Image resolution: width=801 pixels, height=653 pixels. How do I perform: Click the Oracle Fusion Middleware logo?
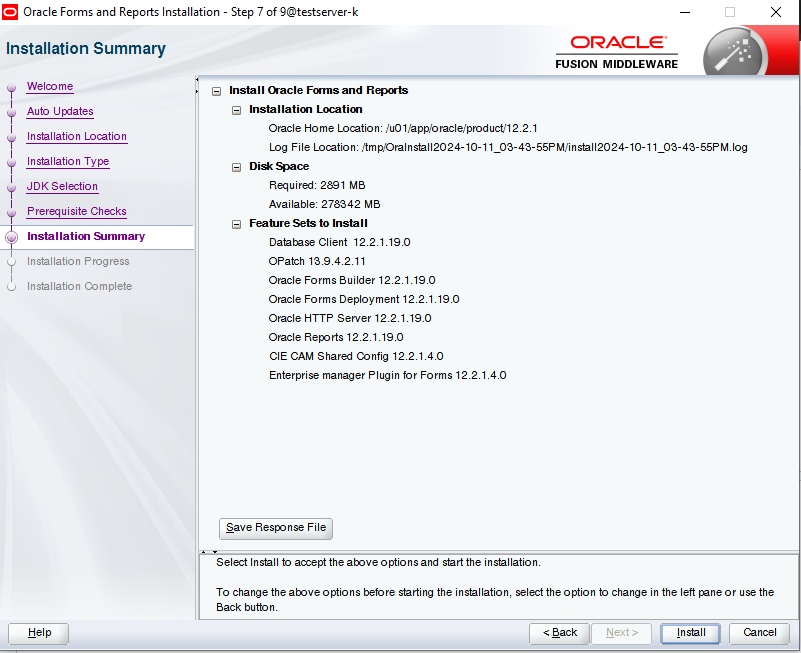(x=617, y=53)
